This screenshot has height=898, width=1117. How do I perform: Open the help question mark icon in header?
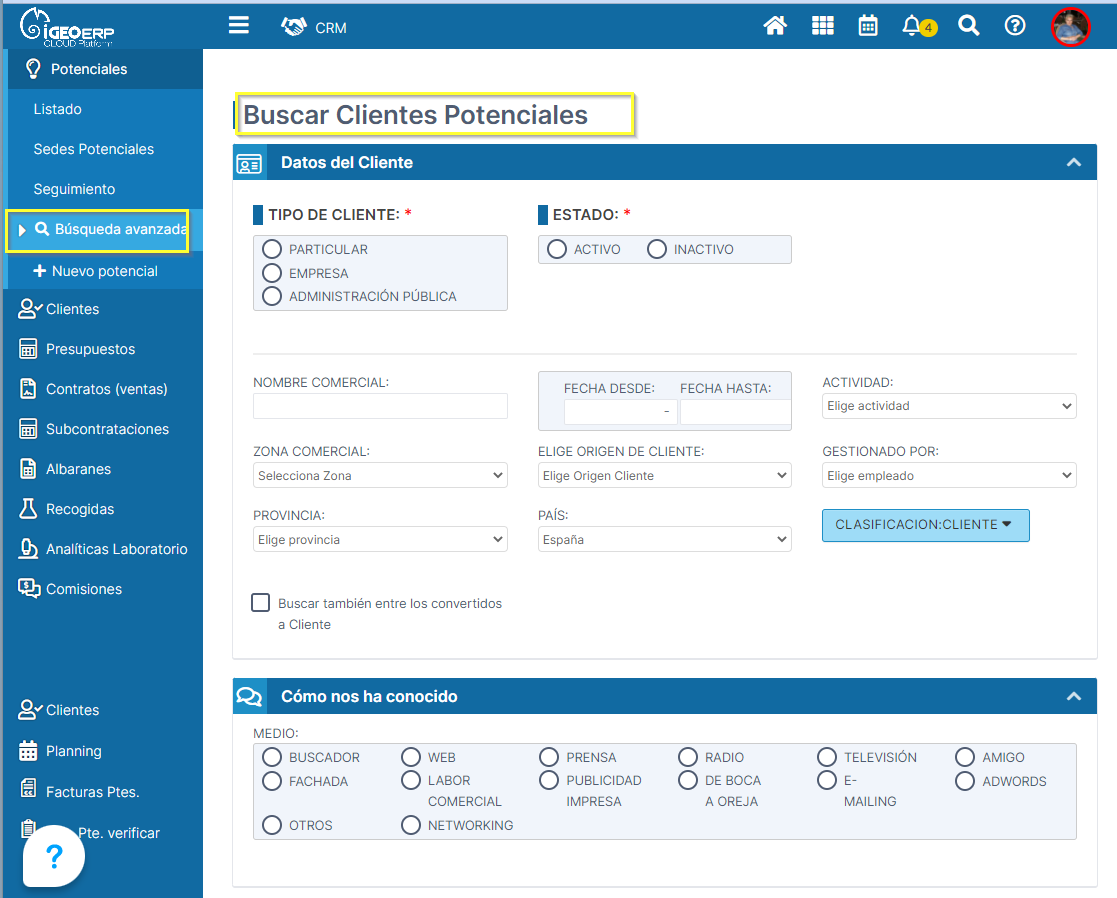point(1015,26)
